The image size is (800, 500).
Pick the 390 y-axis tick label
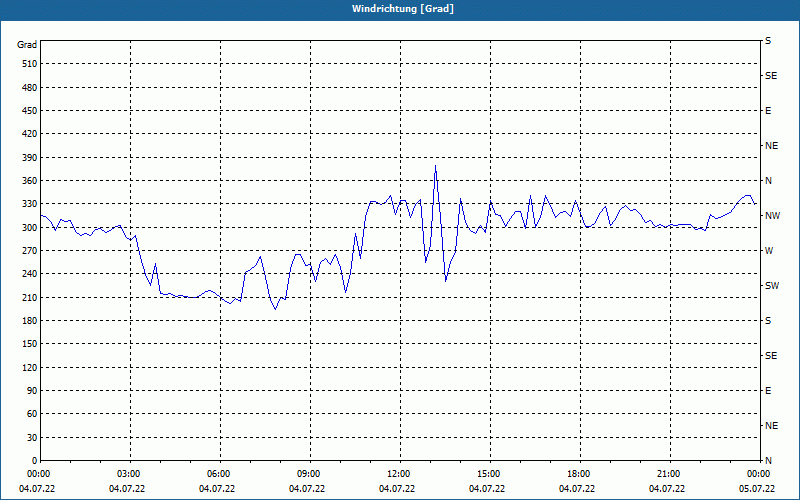[30, 158]
